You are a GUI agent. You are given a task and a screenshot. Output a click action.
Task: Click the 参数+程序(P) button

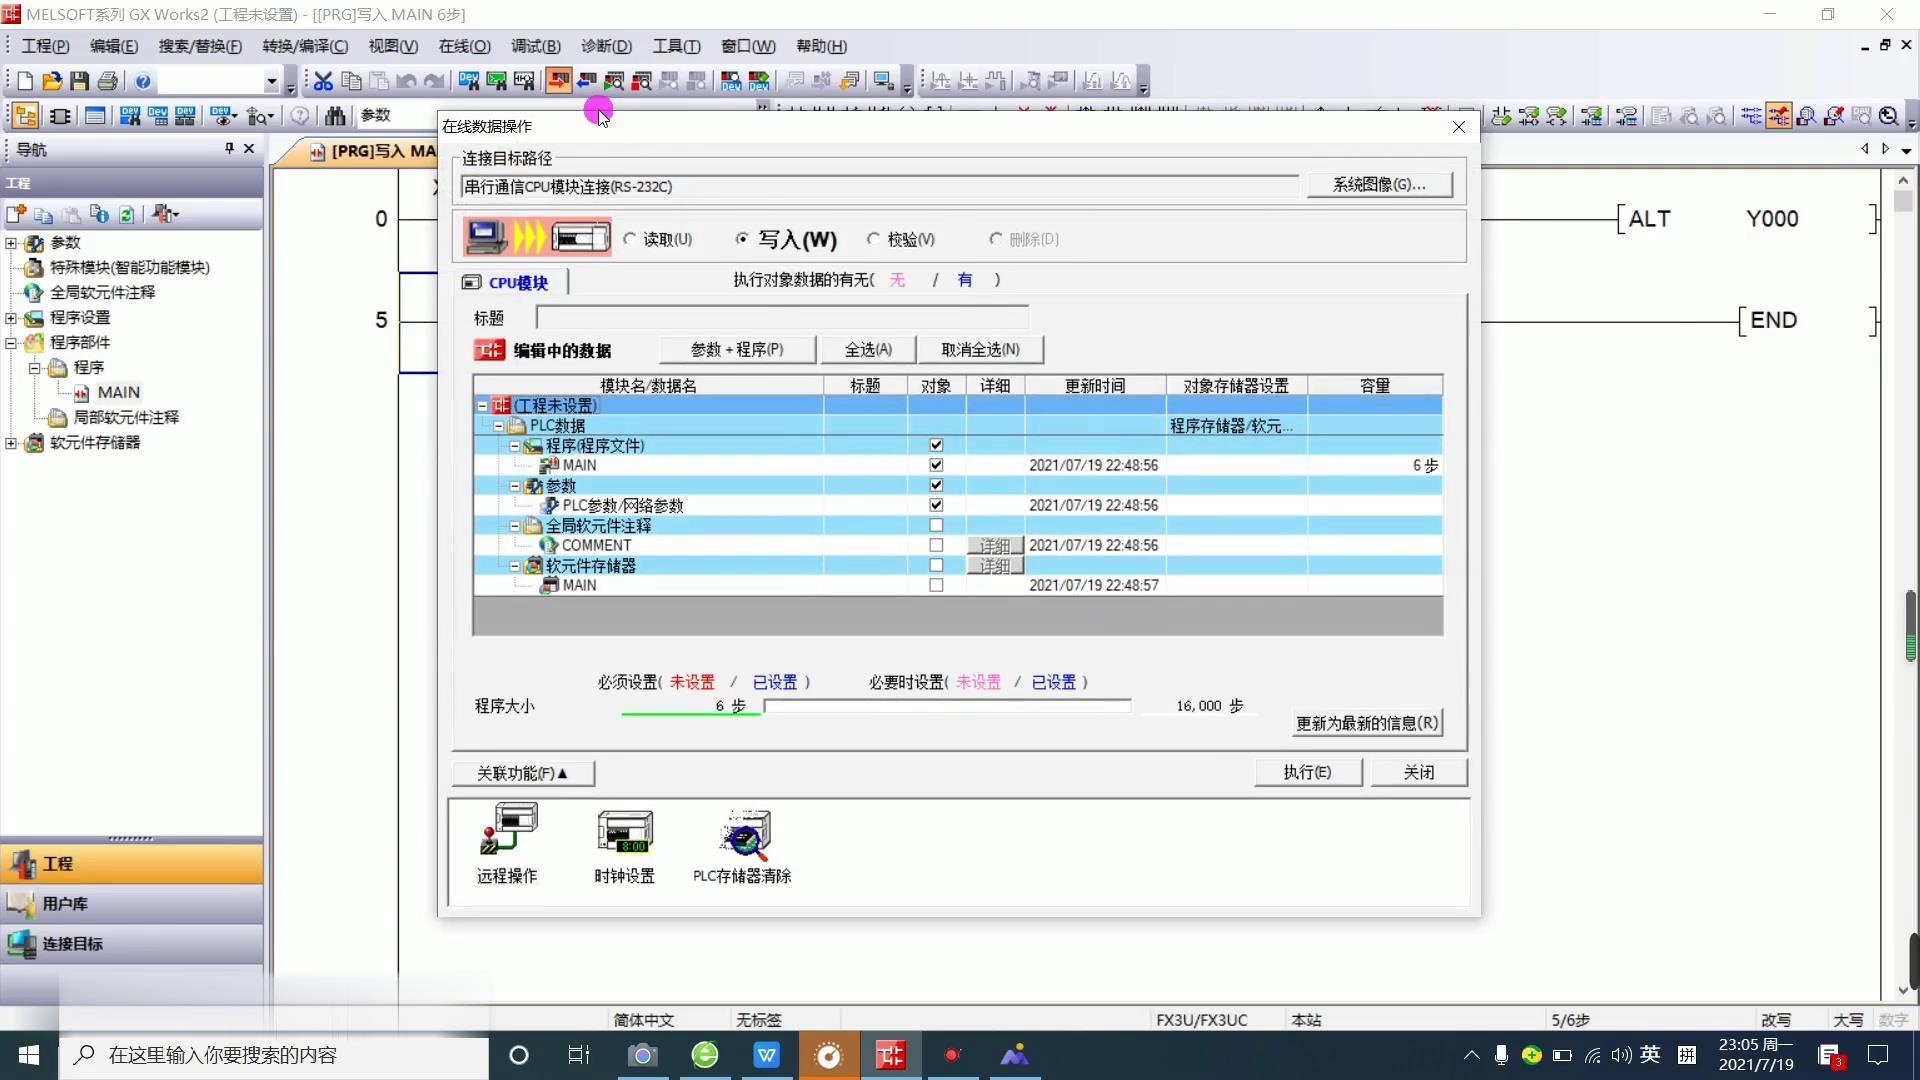[x=737, y=349]
